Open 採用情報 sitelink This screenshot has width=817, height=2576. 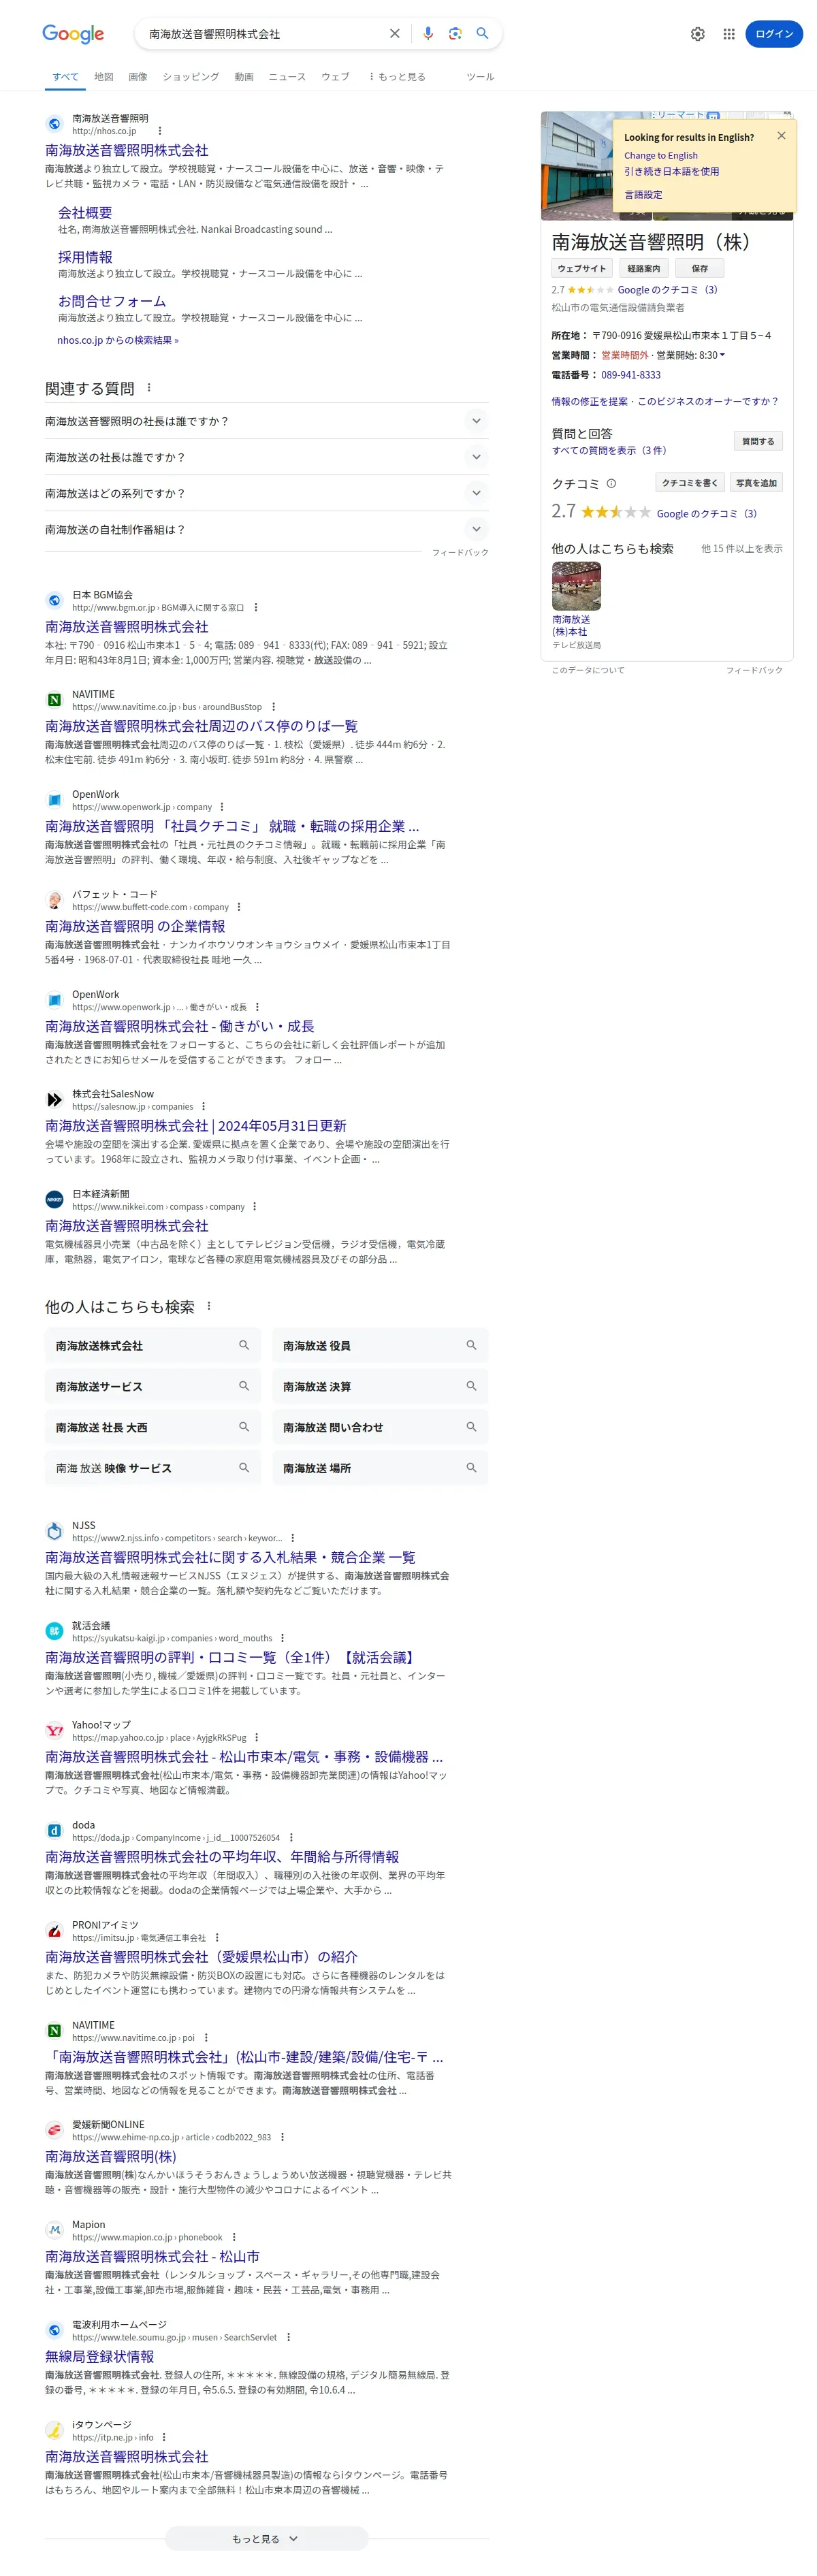coord(85,257)
